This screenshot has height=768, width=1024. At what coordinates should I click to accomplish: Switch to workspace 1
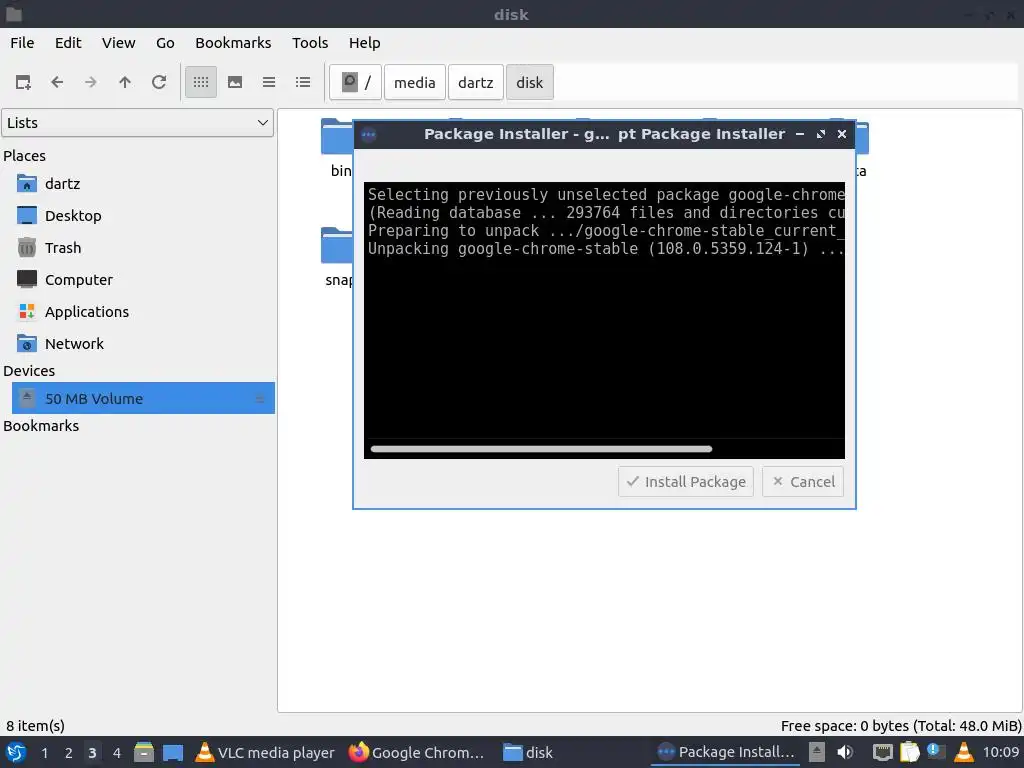(x=44, y=753)
